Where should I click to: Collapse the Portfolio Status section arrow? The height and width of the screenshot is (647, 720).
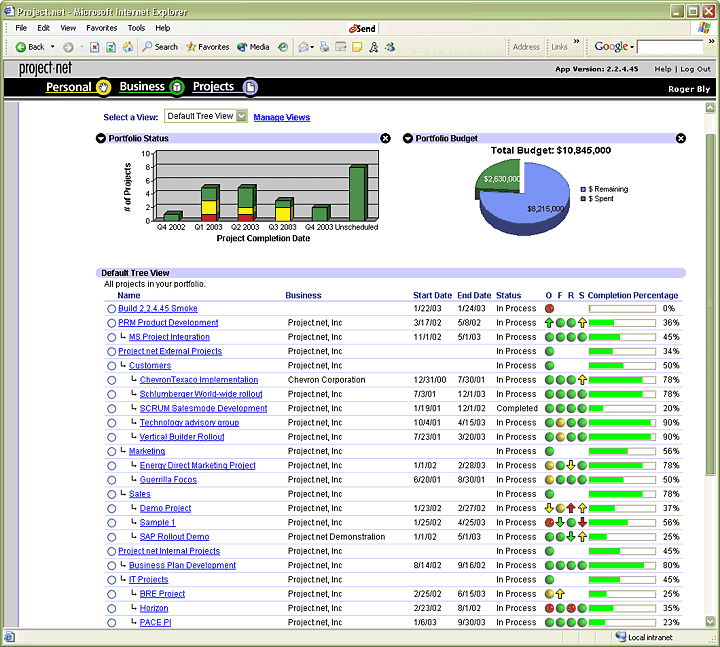point(101,138)
